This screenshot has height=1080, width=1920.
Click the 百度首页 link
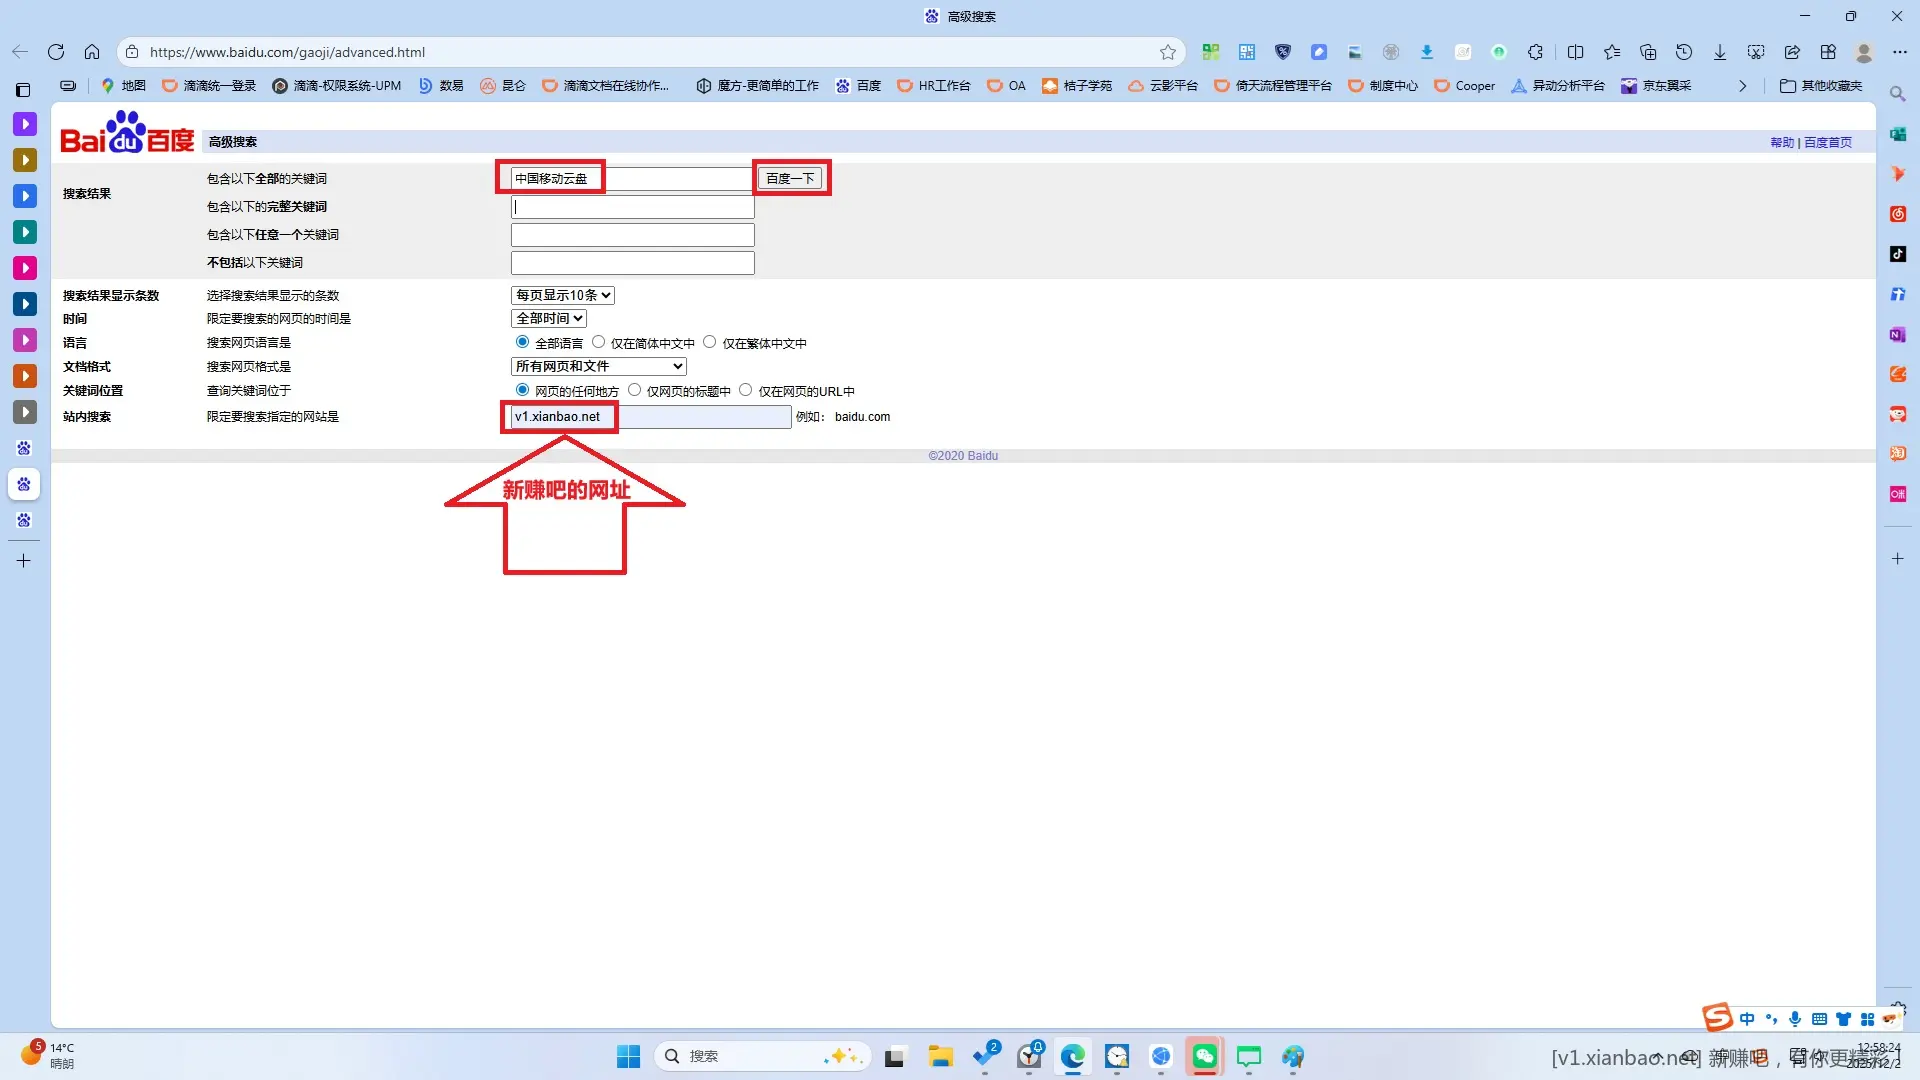point(1827,143)
